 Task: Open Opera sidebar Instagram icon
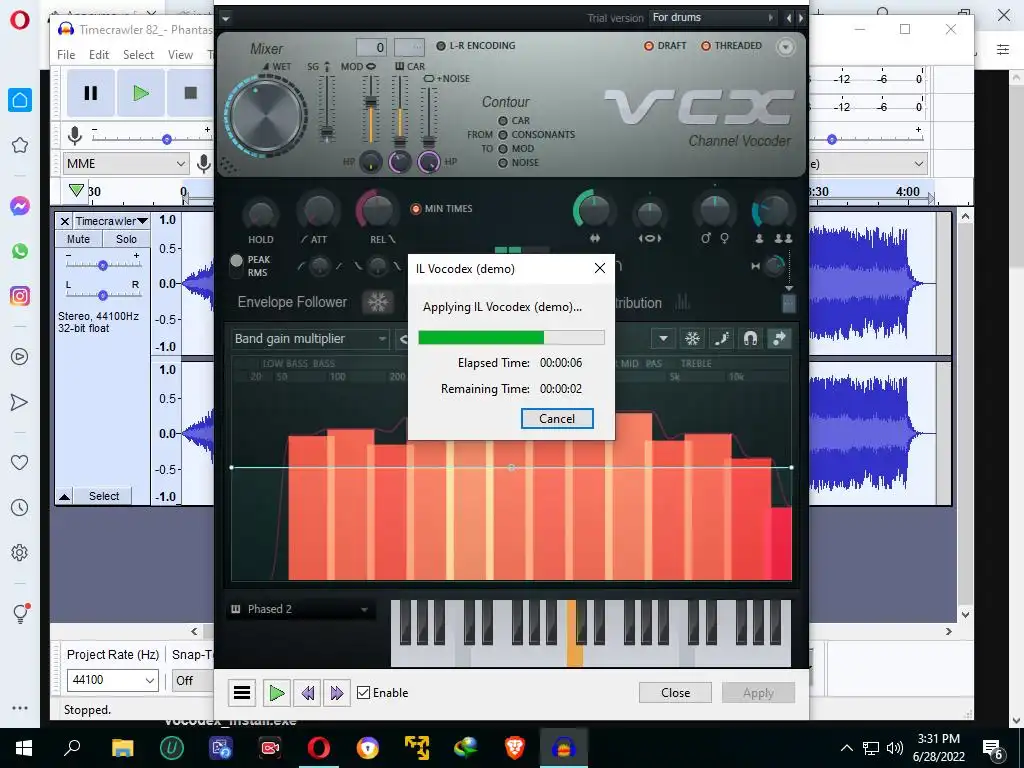[20, 296]
